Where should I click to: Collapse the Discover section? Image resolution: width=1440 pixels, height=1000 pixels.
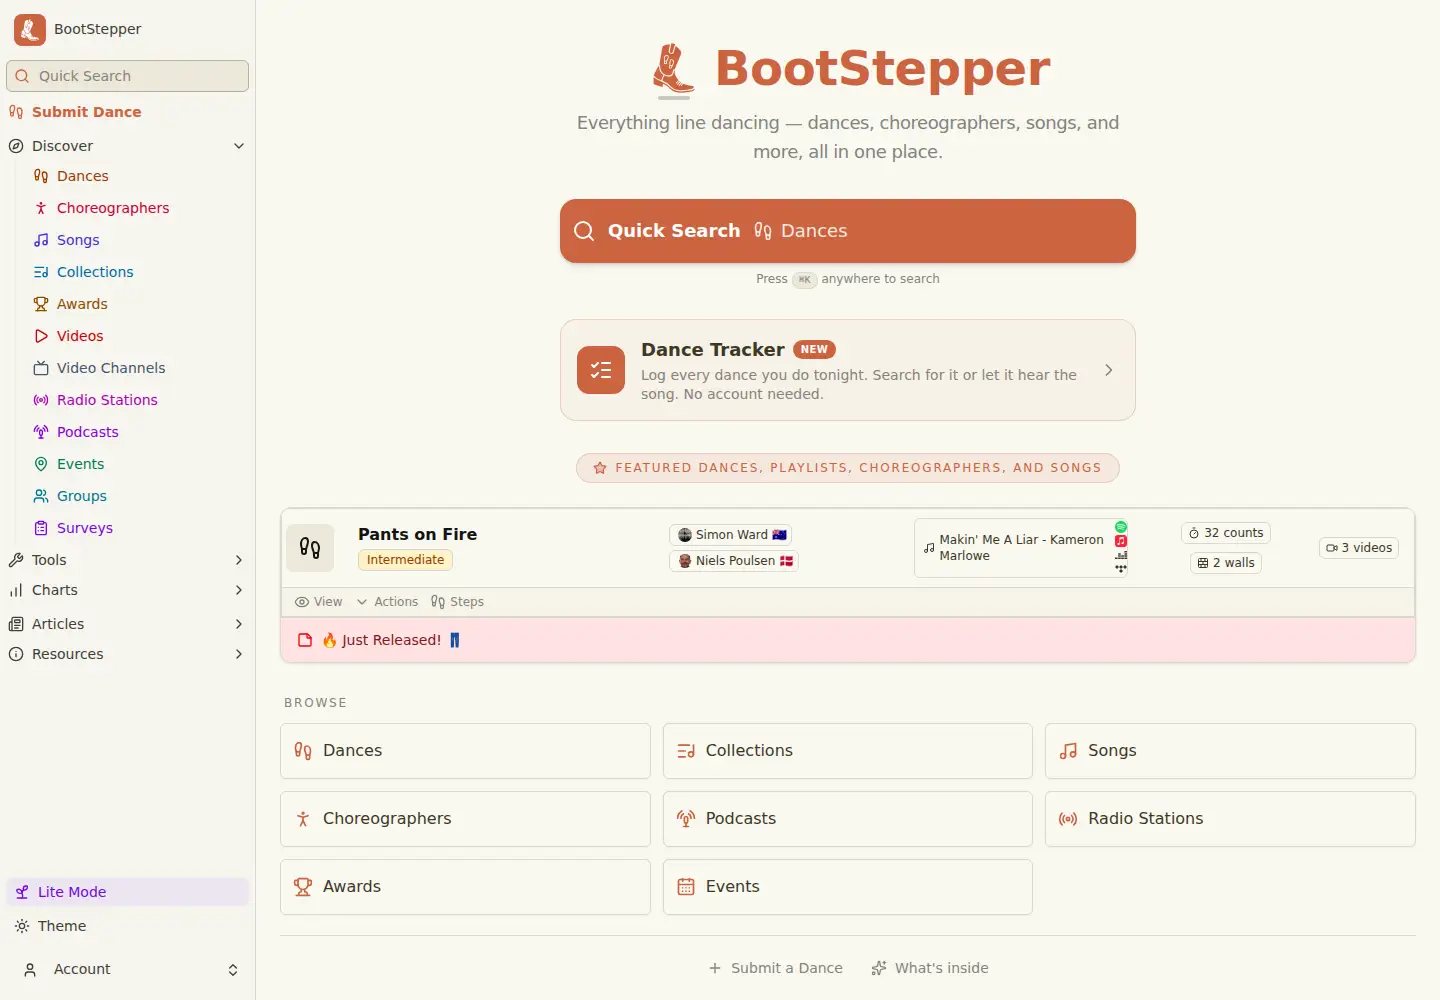pos(239,146)
